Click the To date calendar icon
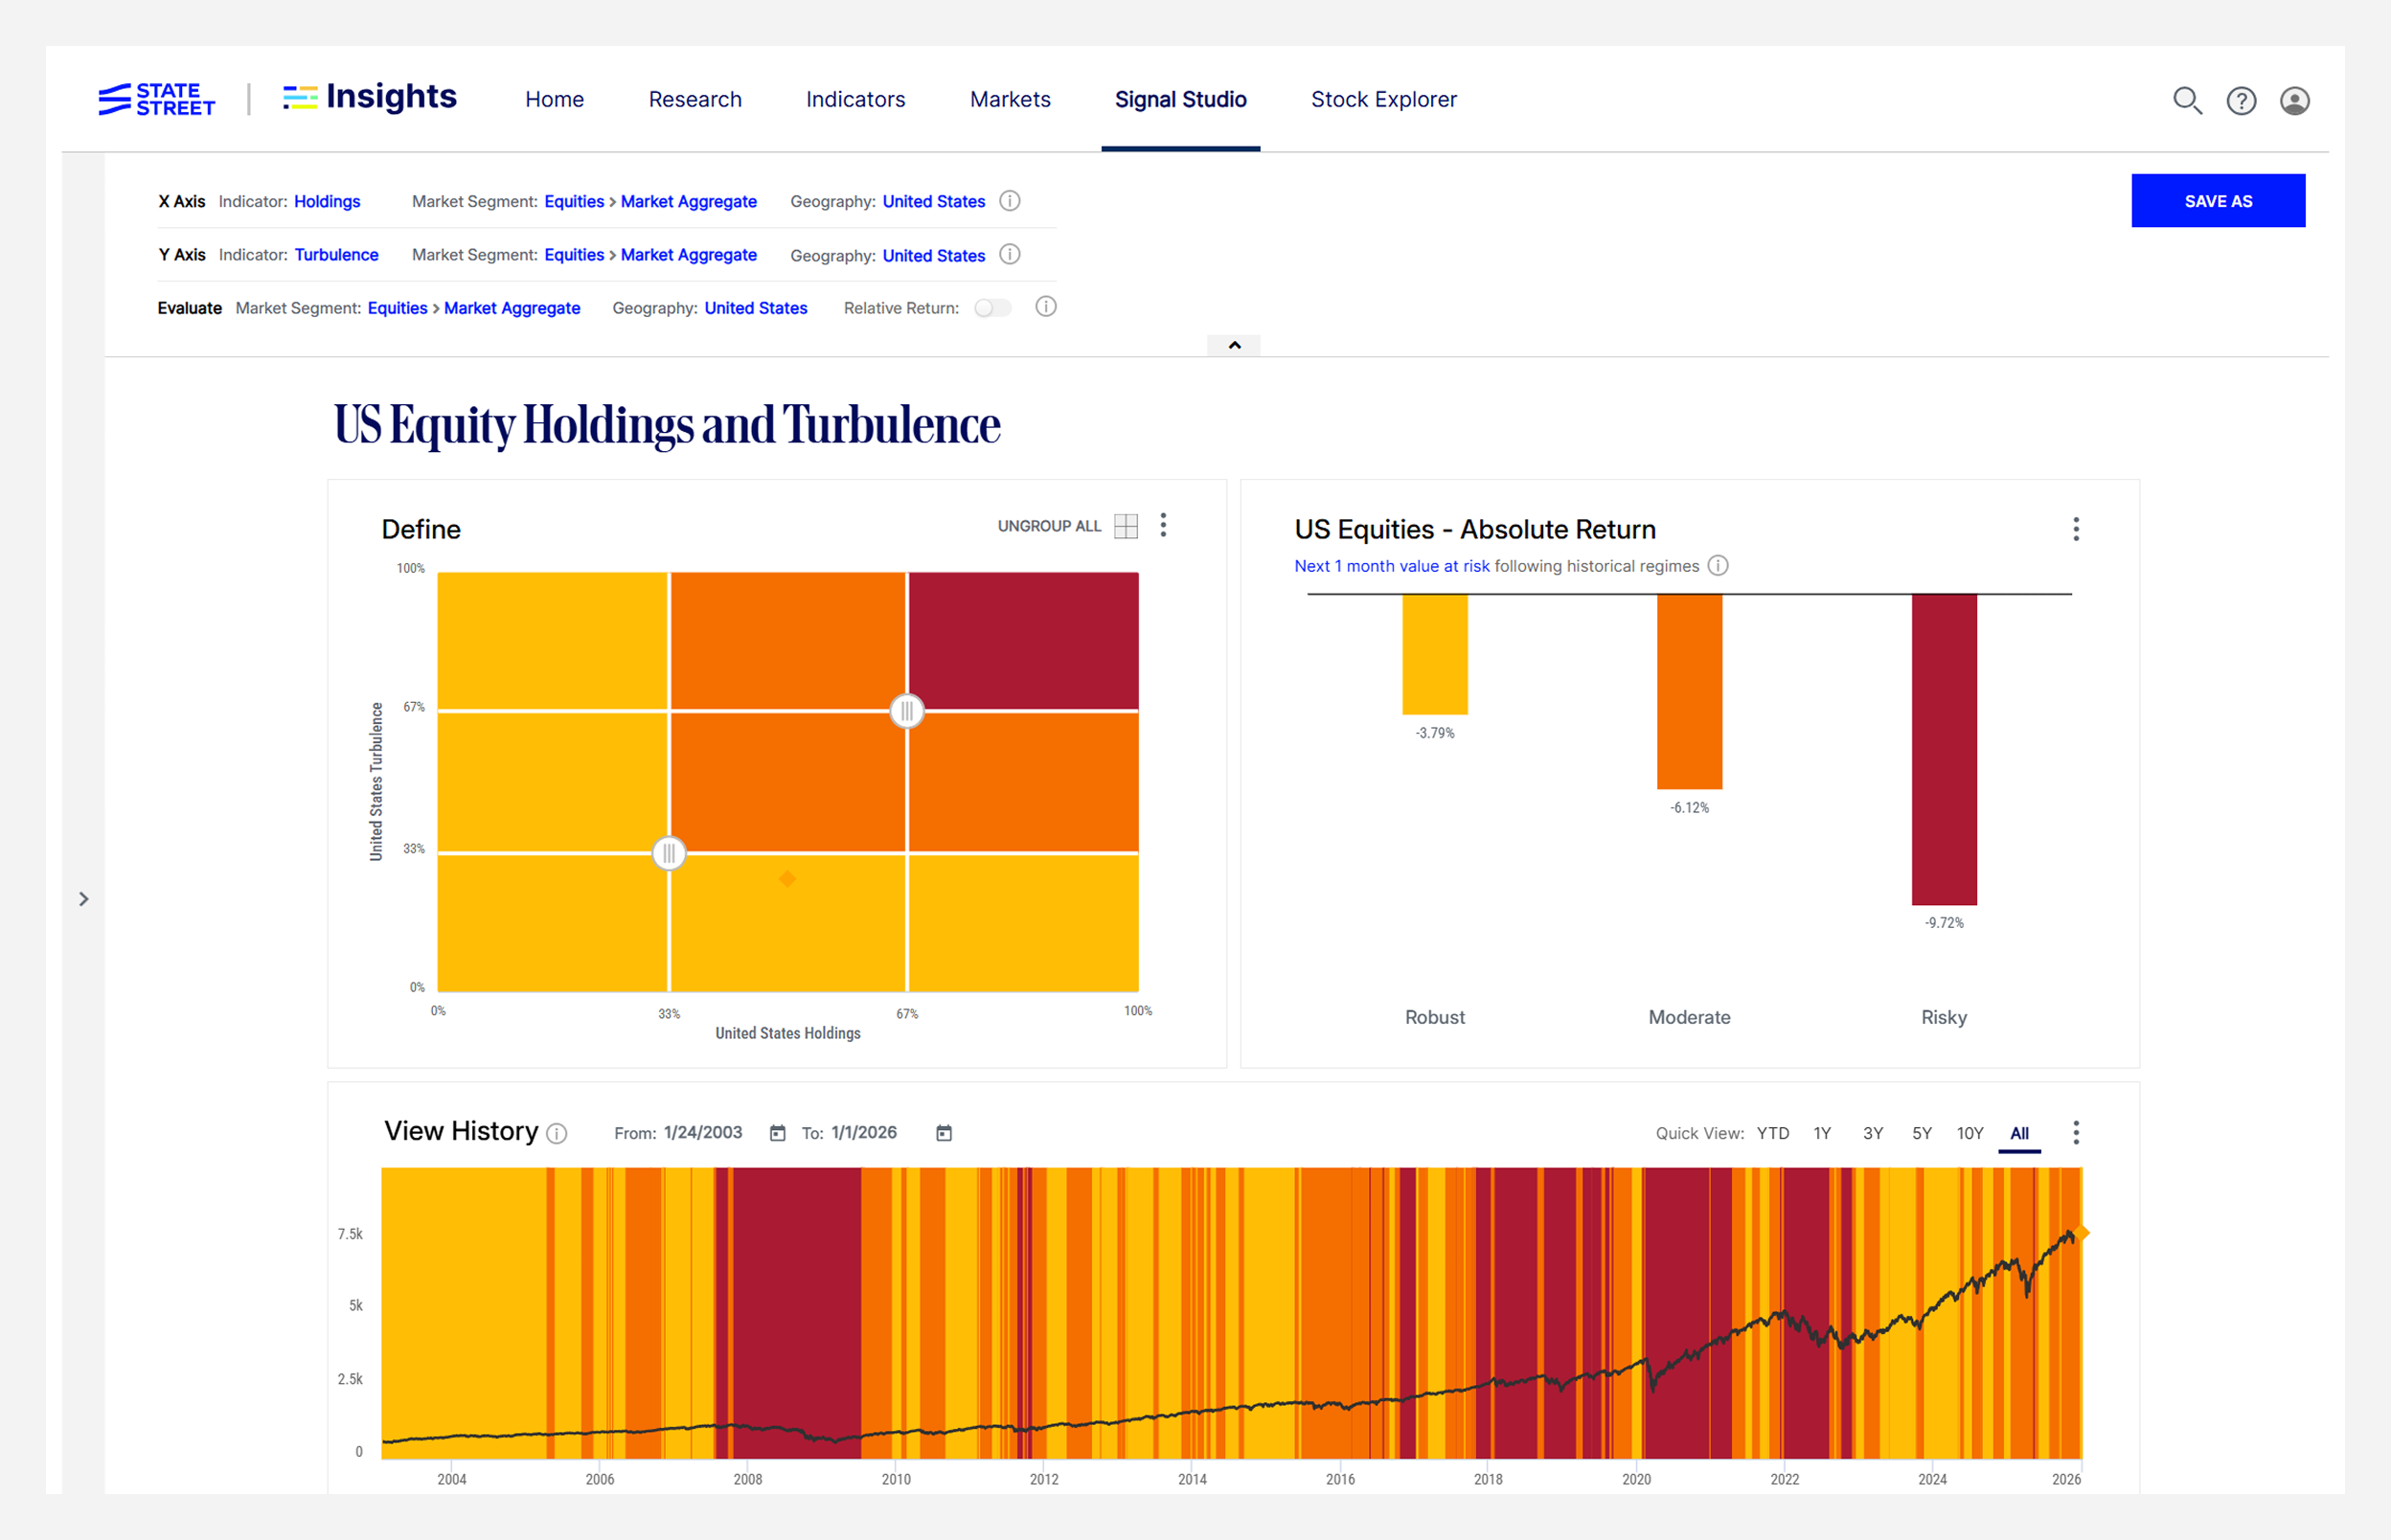This screenshot has width=2391, height=1540. [x=943, y=1133]
